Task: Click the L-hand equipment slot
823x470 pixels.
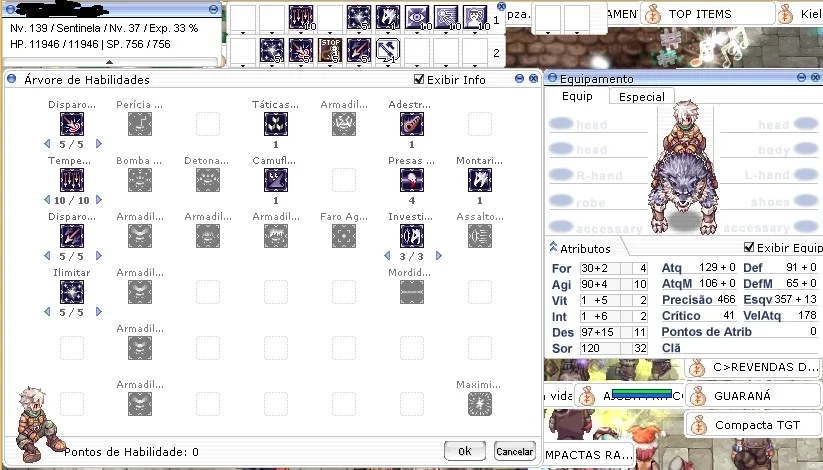Action: [x=768, y=175]
